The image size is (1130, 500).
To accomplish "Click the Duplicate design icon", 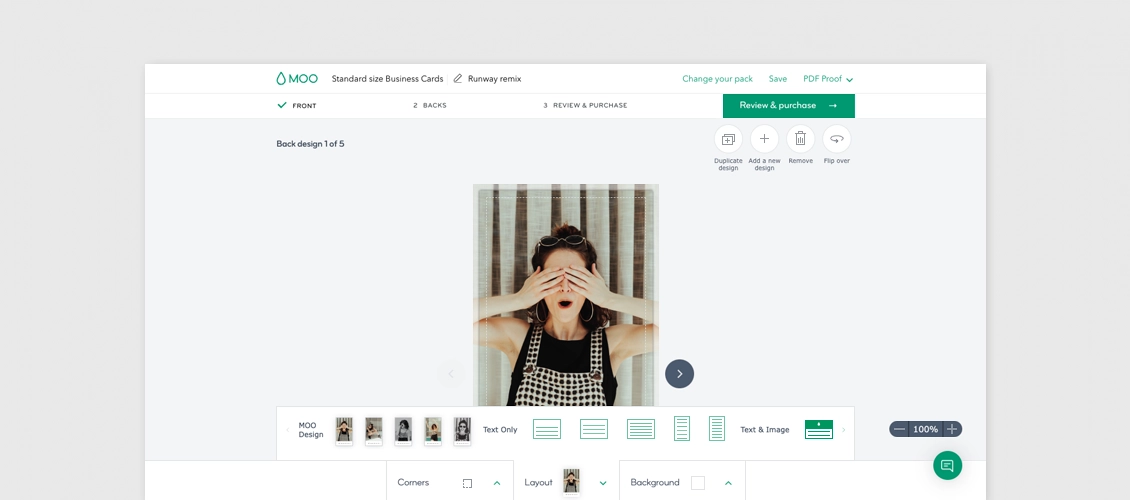I will (x=728, y=139).
